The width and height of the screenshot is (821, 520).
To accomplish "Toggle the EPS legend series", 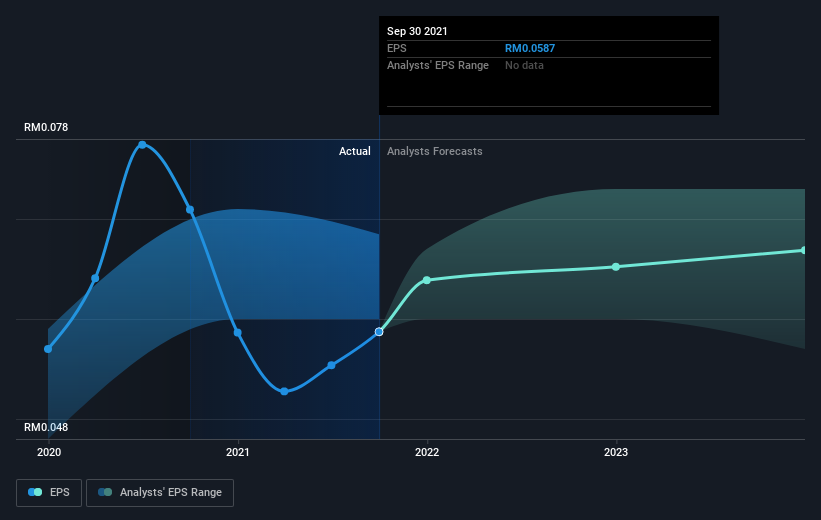I will tap(49, 493).
